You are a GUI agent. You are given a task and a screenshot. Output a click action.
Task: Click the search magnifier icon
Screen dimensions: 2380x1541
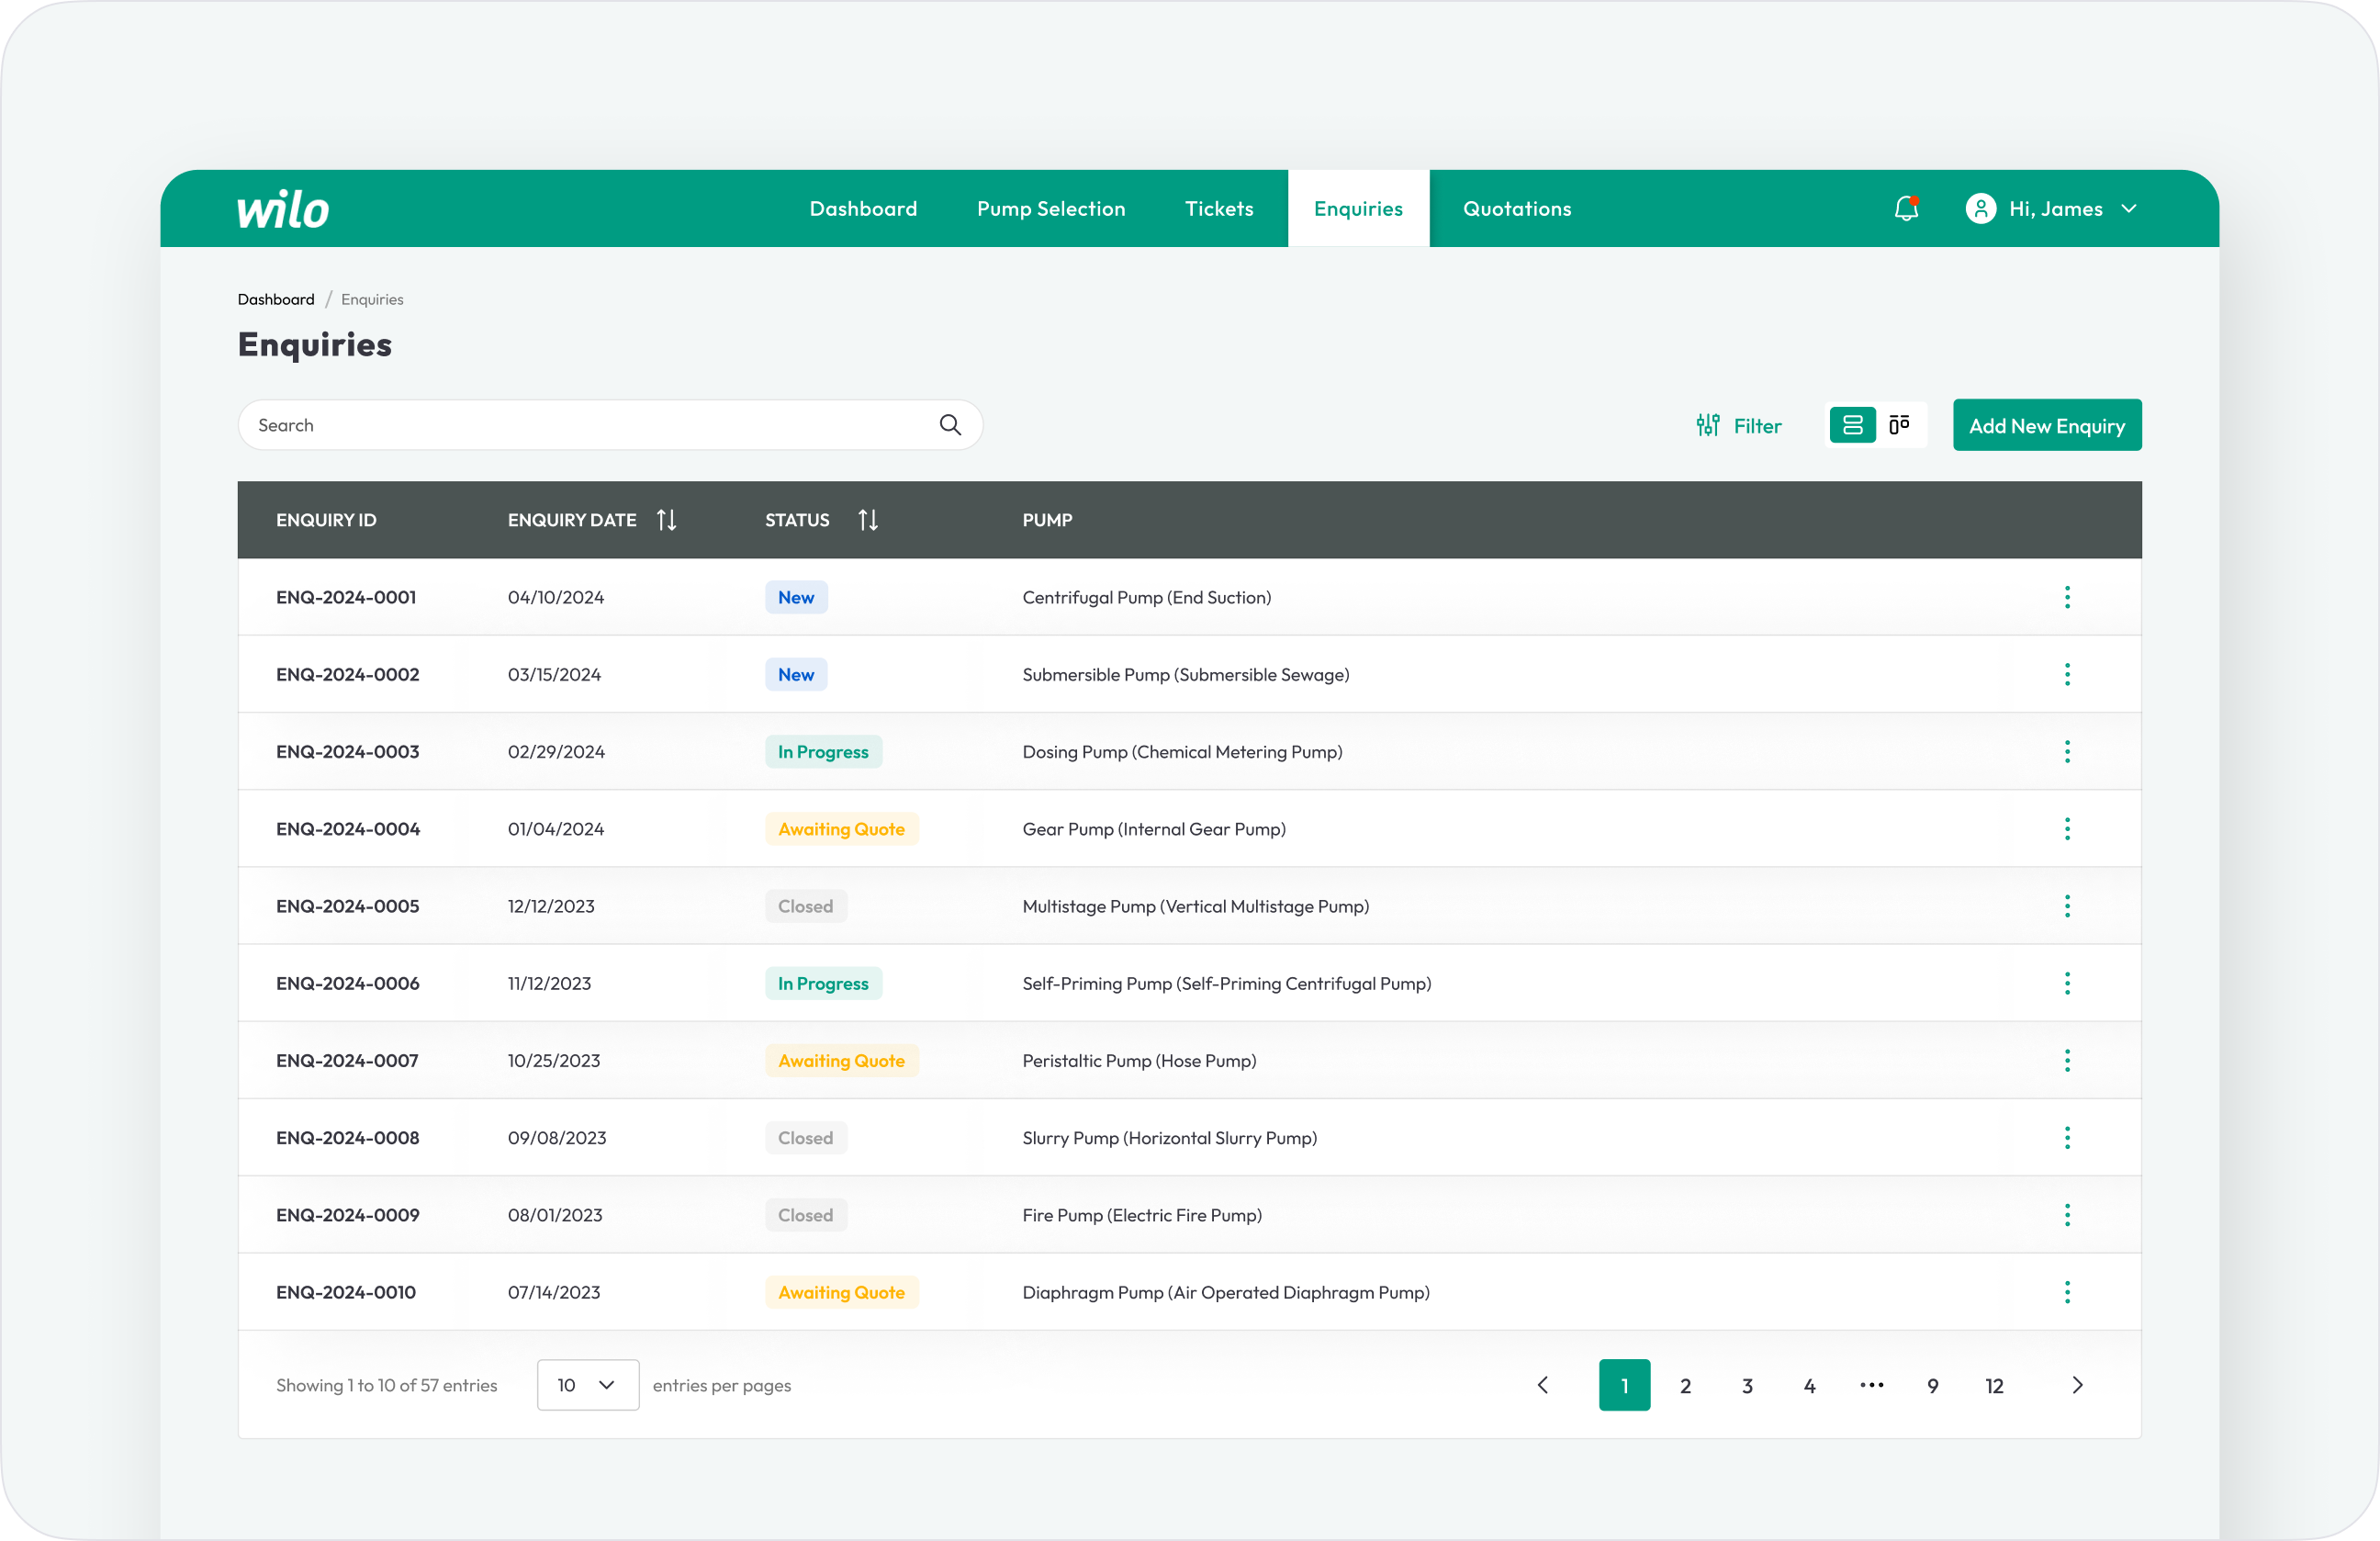950,425
